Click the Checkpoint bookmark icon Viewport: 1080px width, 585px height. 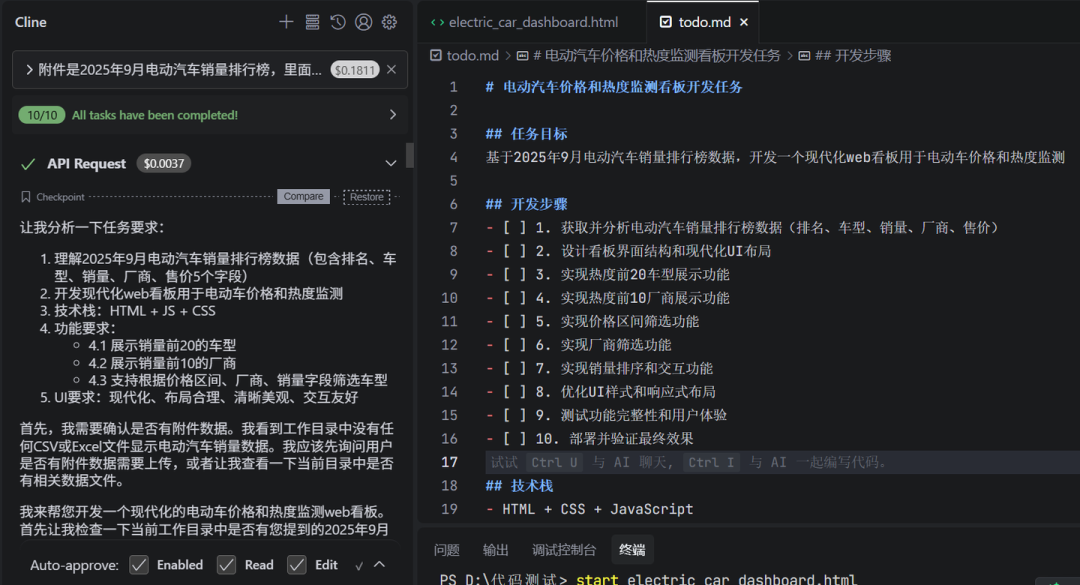[25, 197]
